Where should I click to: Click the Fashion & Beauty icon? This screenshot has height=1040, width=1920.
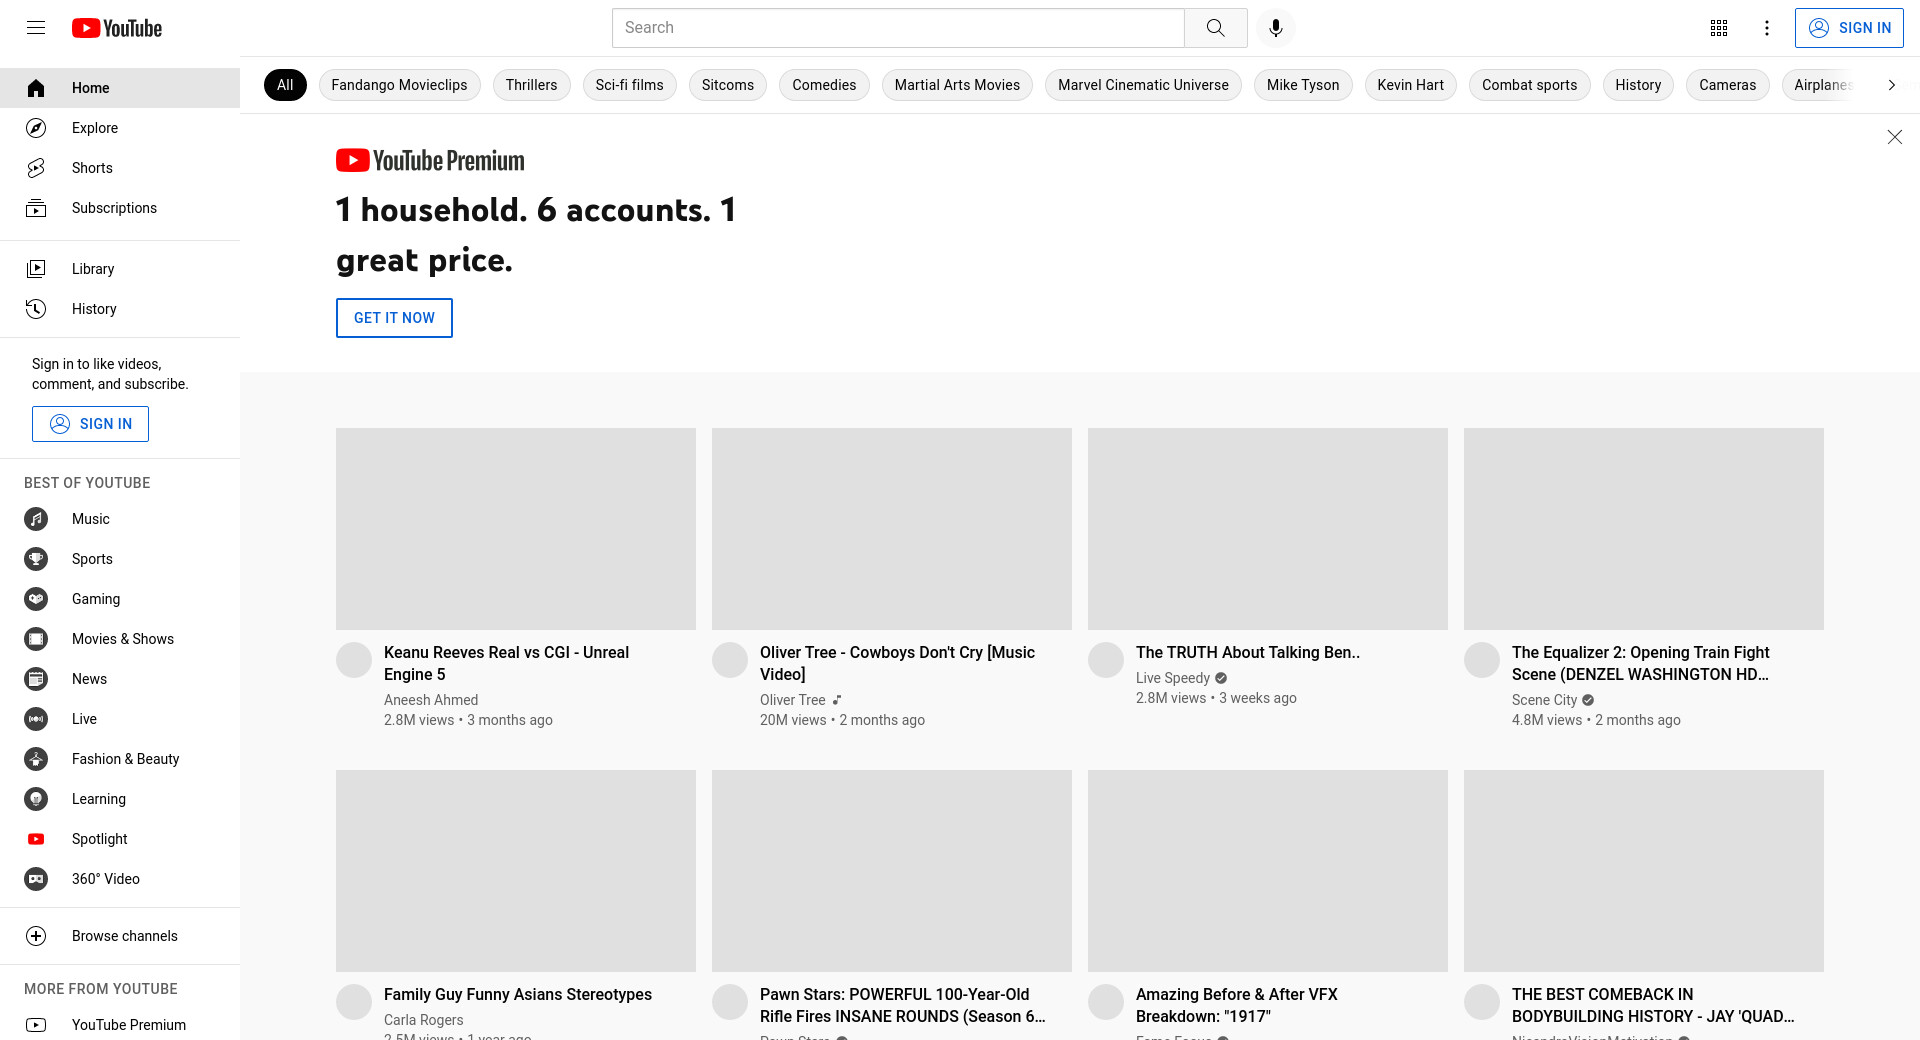tap(36, 759)
